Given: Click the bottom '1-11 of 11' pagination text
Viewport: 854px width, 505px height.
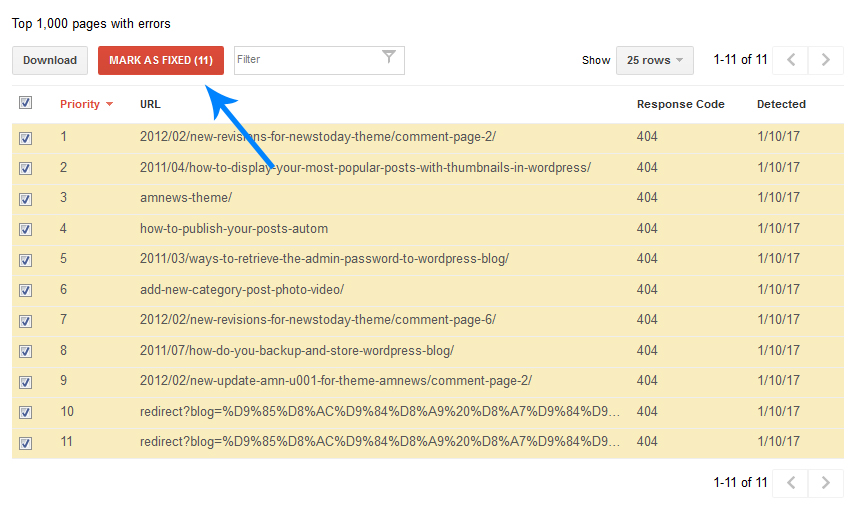Looking at the screenshot, I should [x=740, y=483].
